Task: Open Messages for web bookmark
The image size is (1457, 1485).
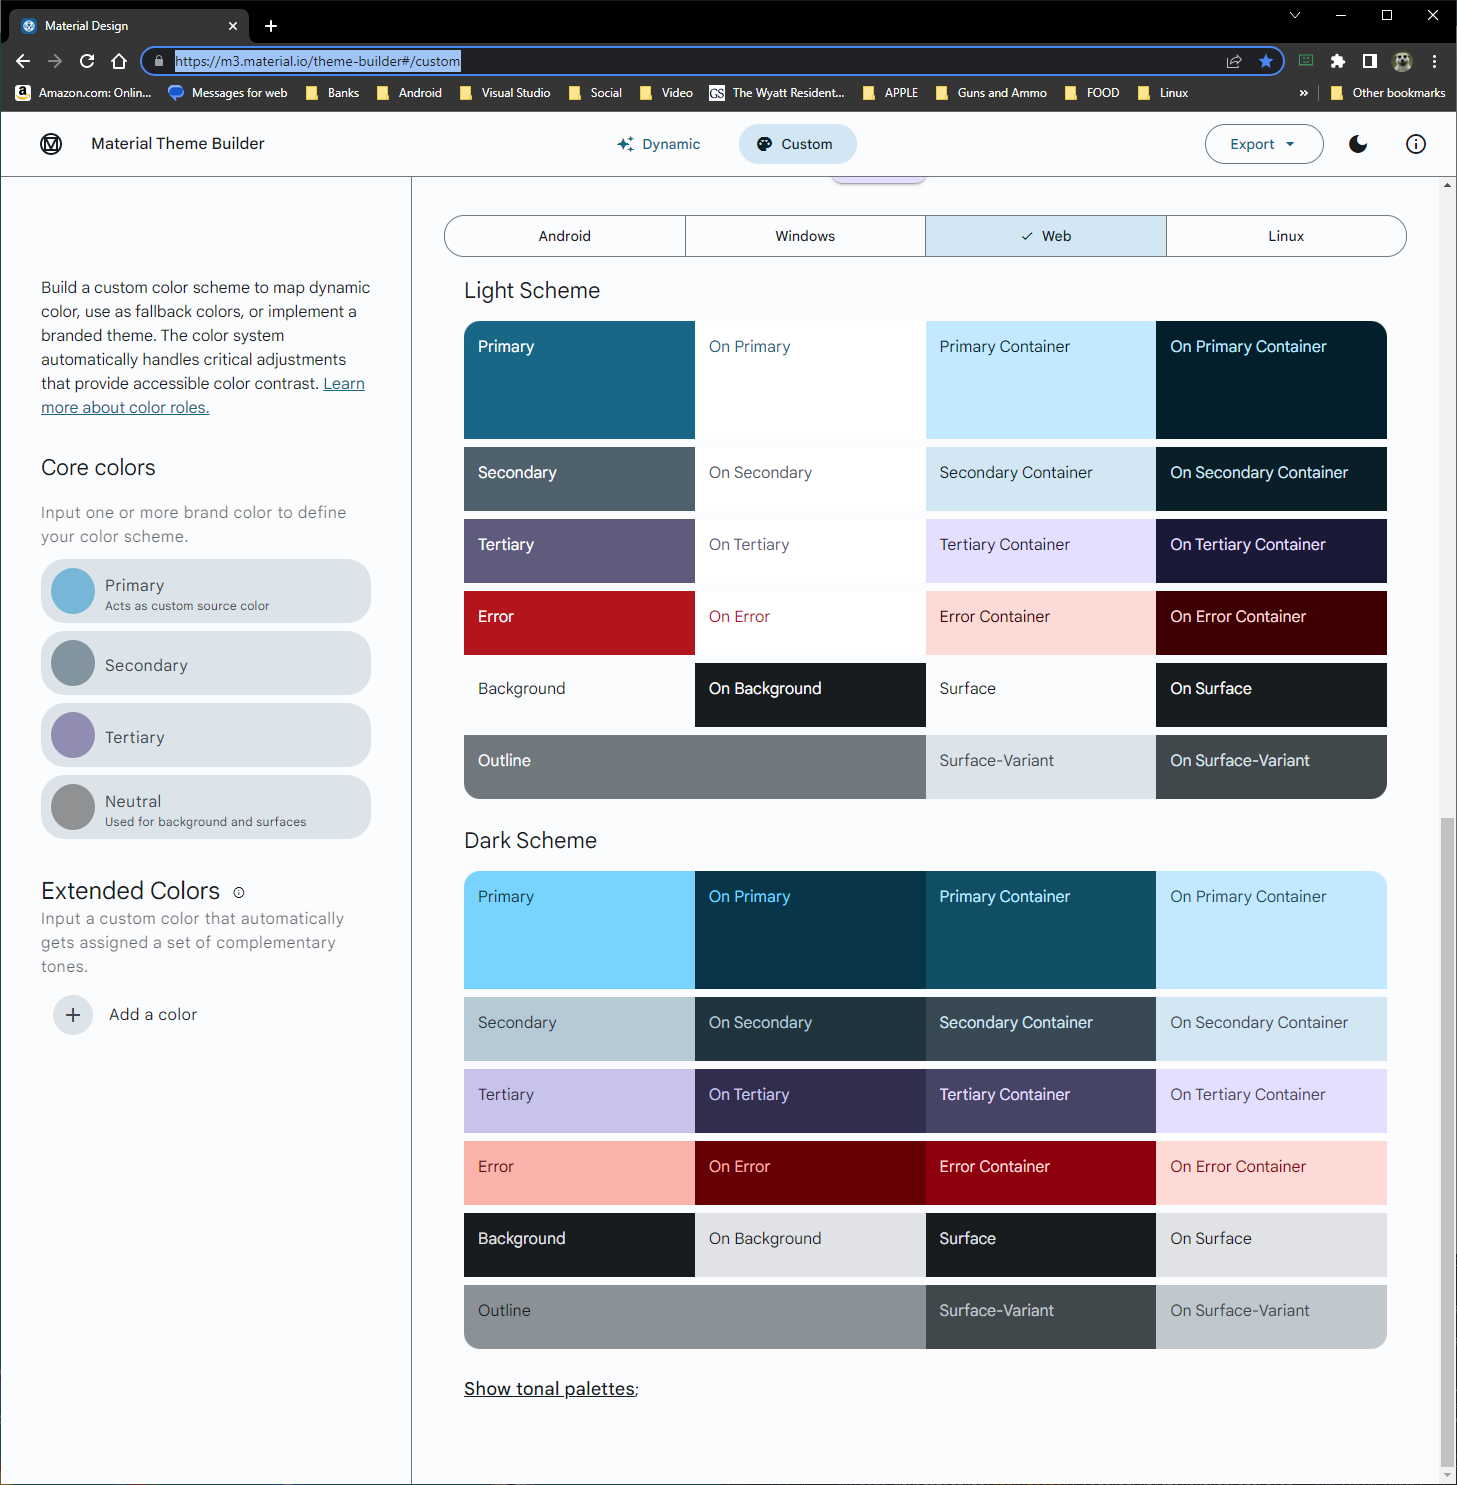Action: (228, 93)
